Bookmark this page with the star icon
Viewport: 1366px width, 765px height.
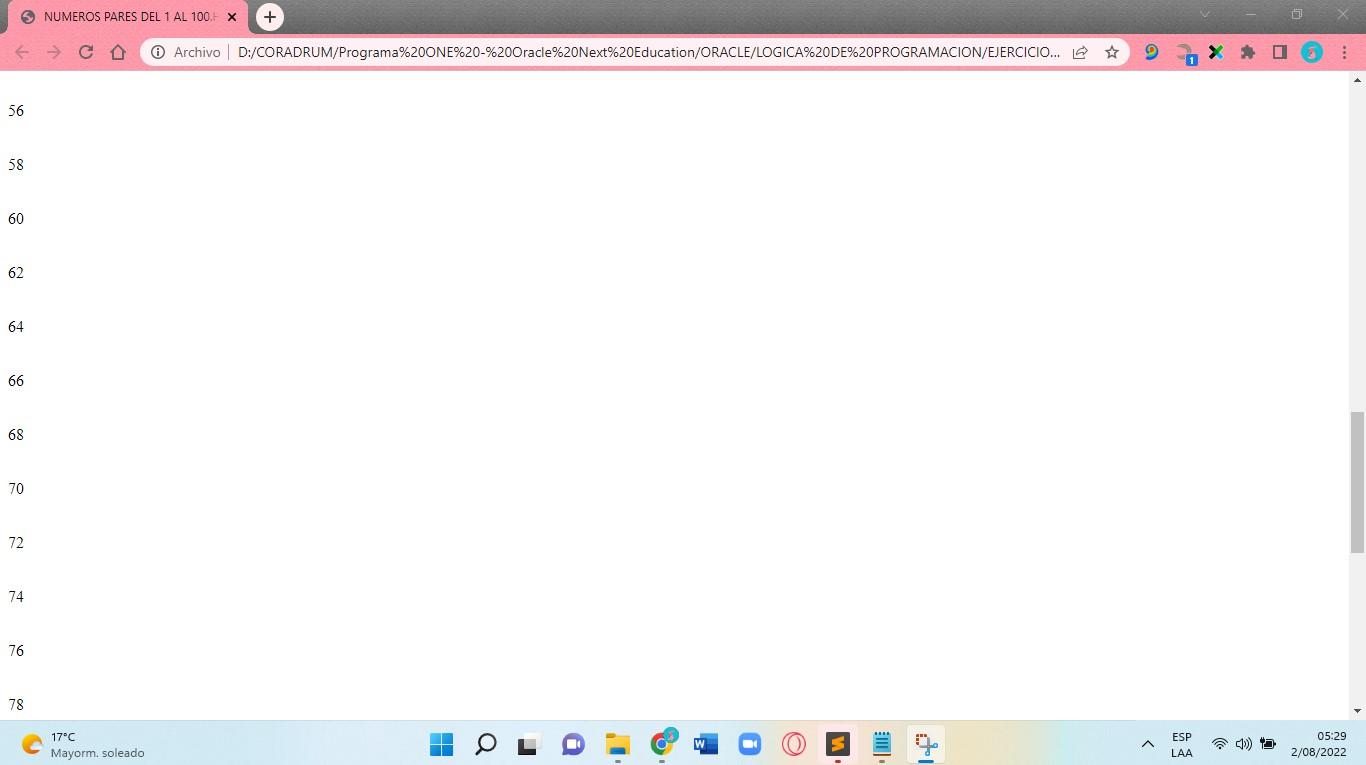1112,52
